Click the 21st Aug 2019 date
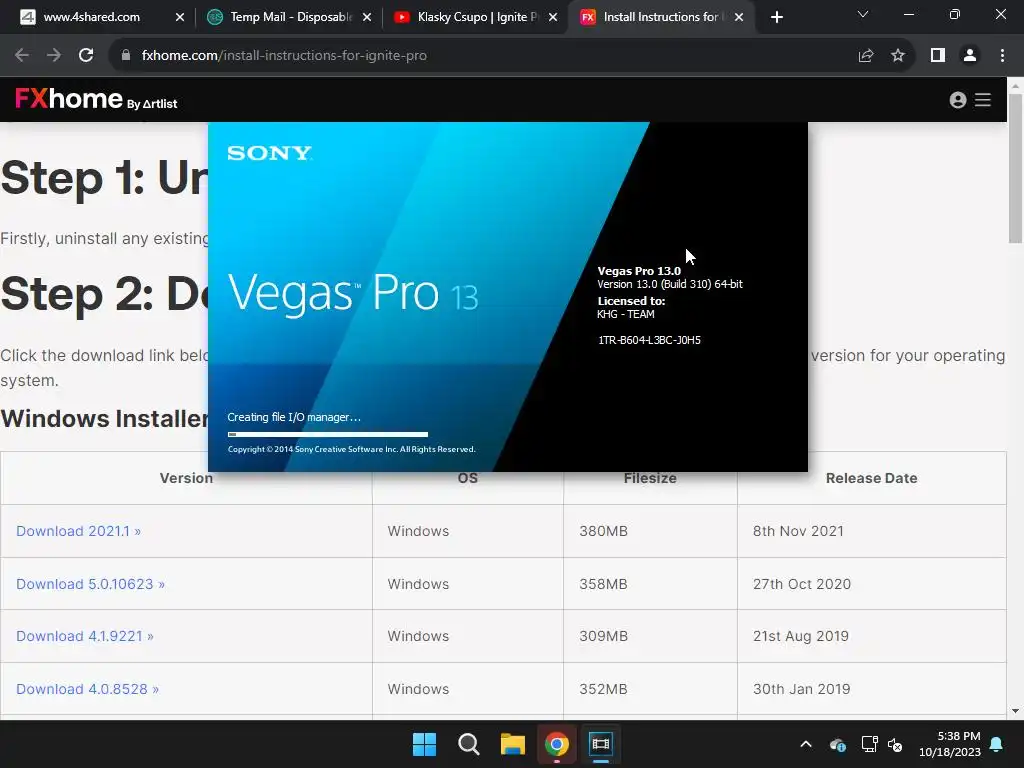1024x768 pixels. coord(801,636)
